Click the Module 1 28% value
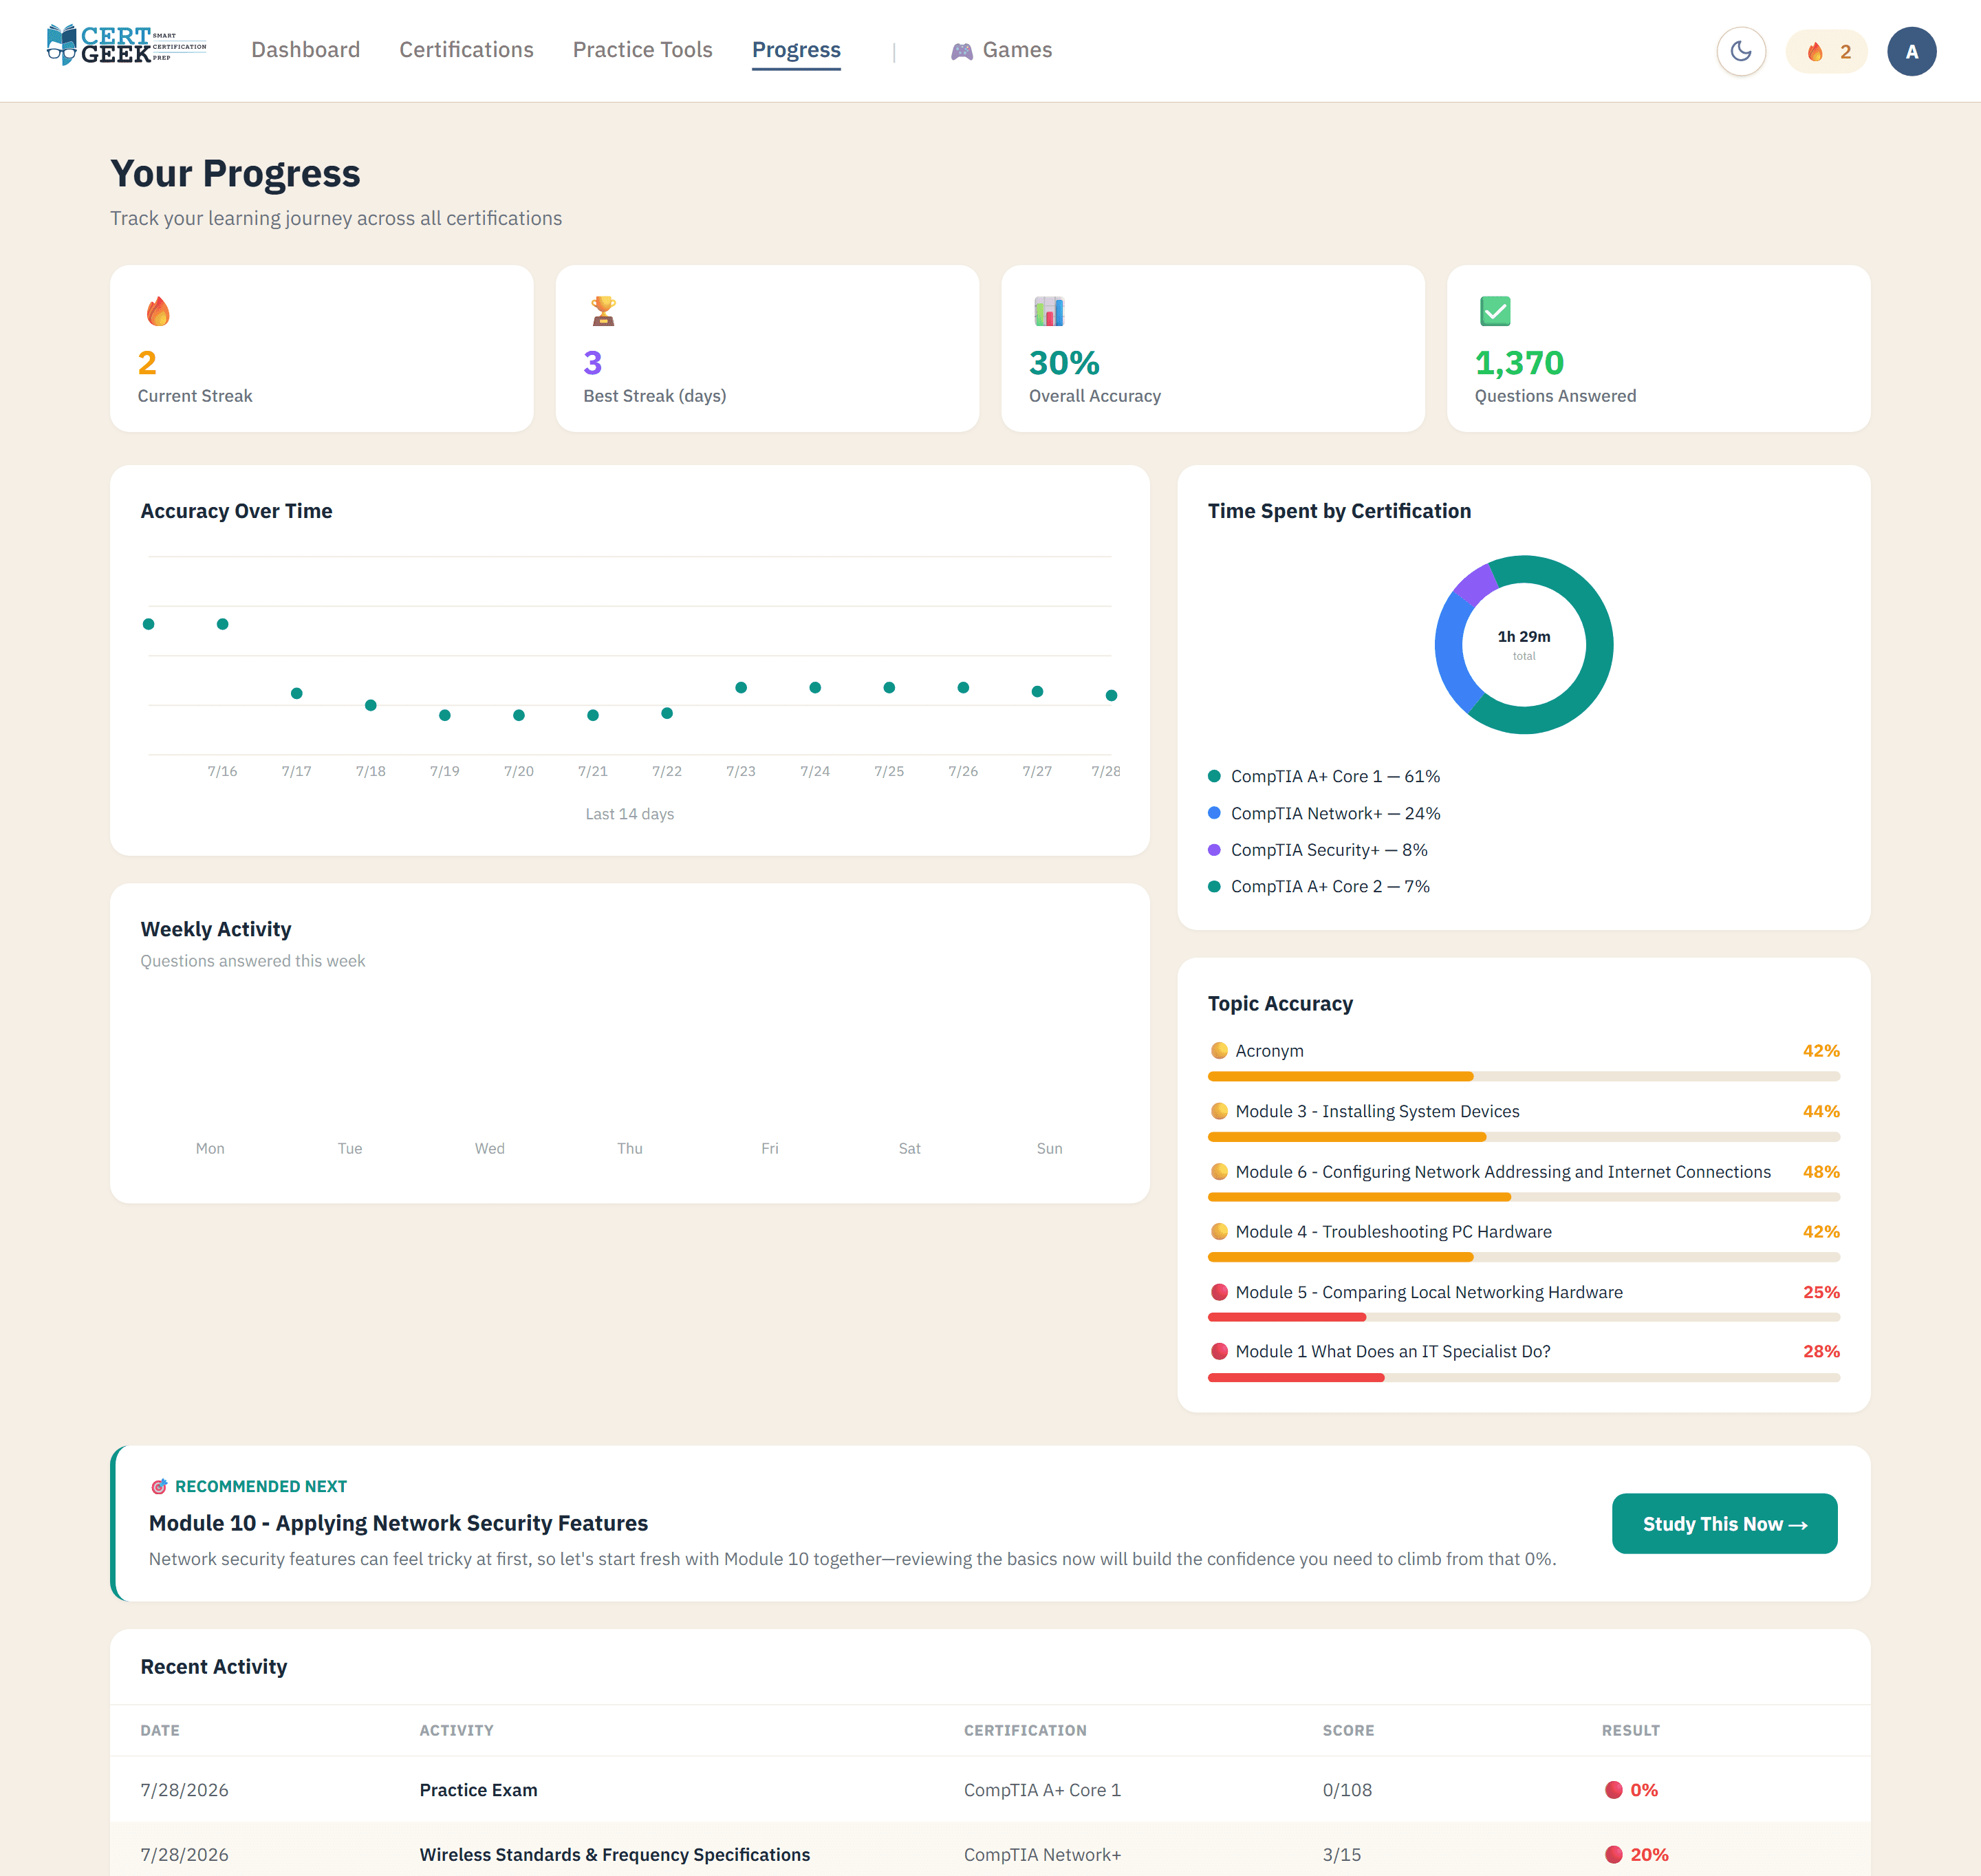1981x1876 pixels. pos(1821,1351)
